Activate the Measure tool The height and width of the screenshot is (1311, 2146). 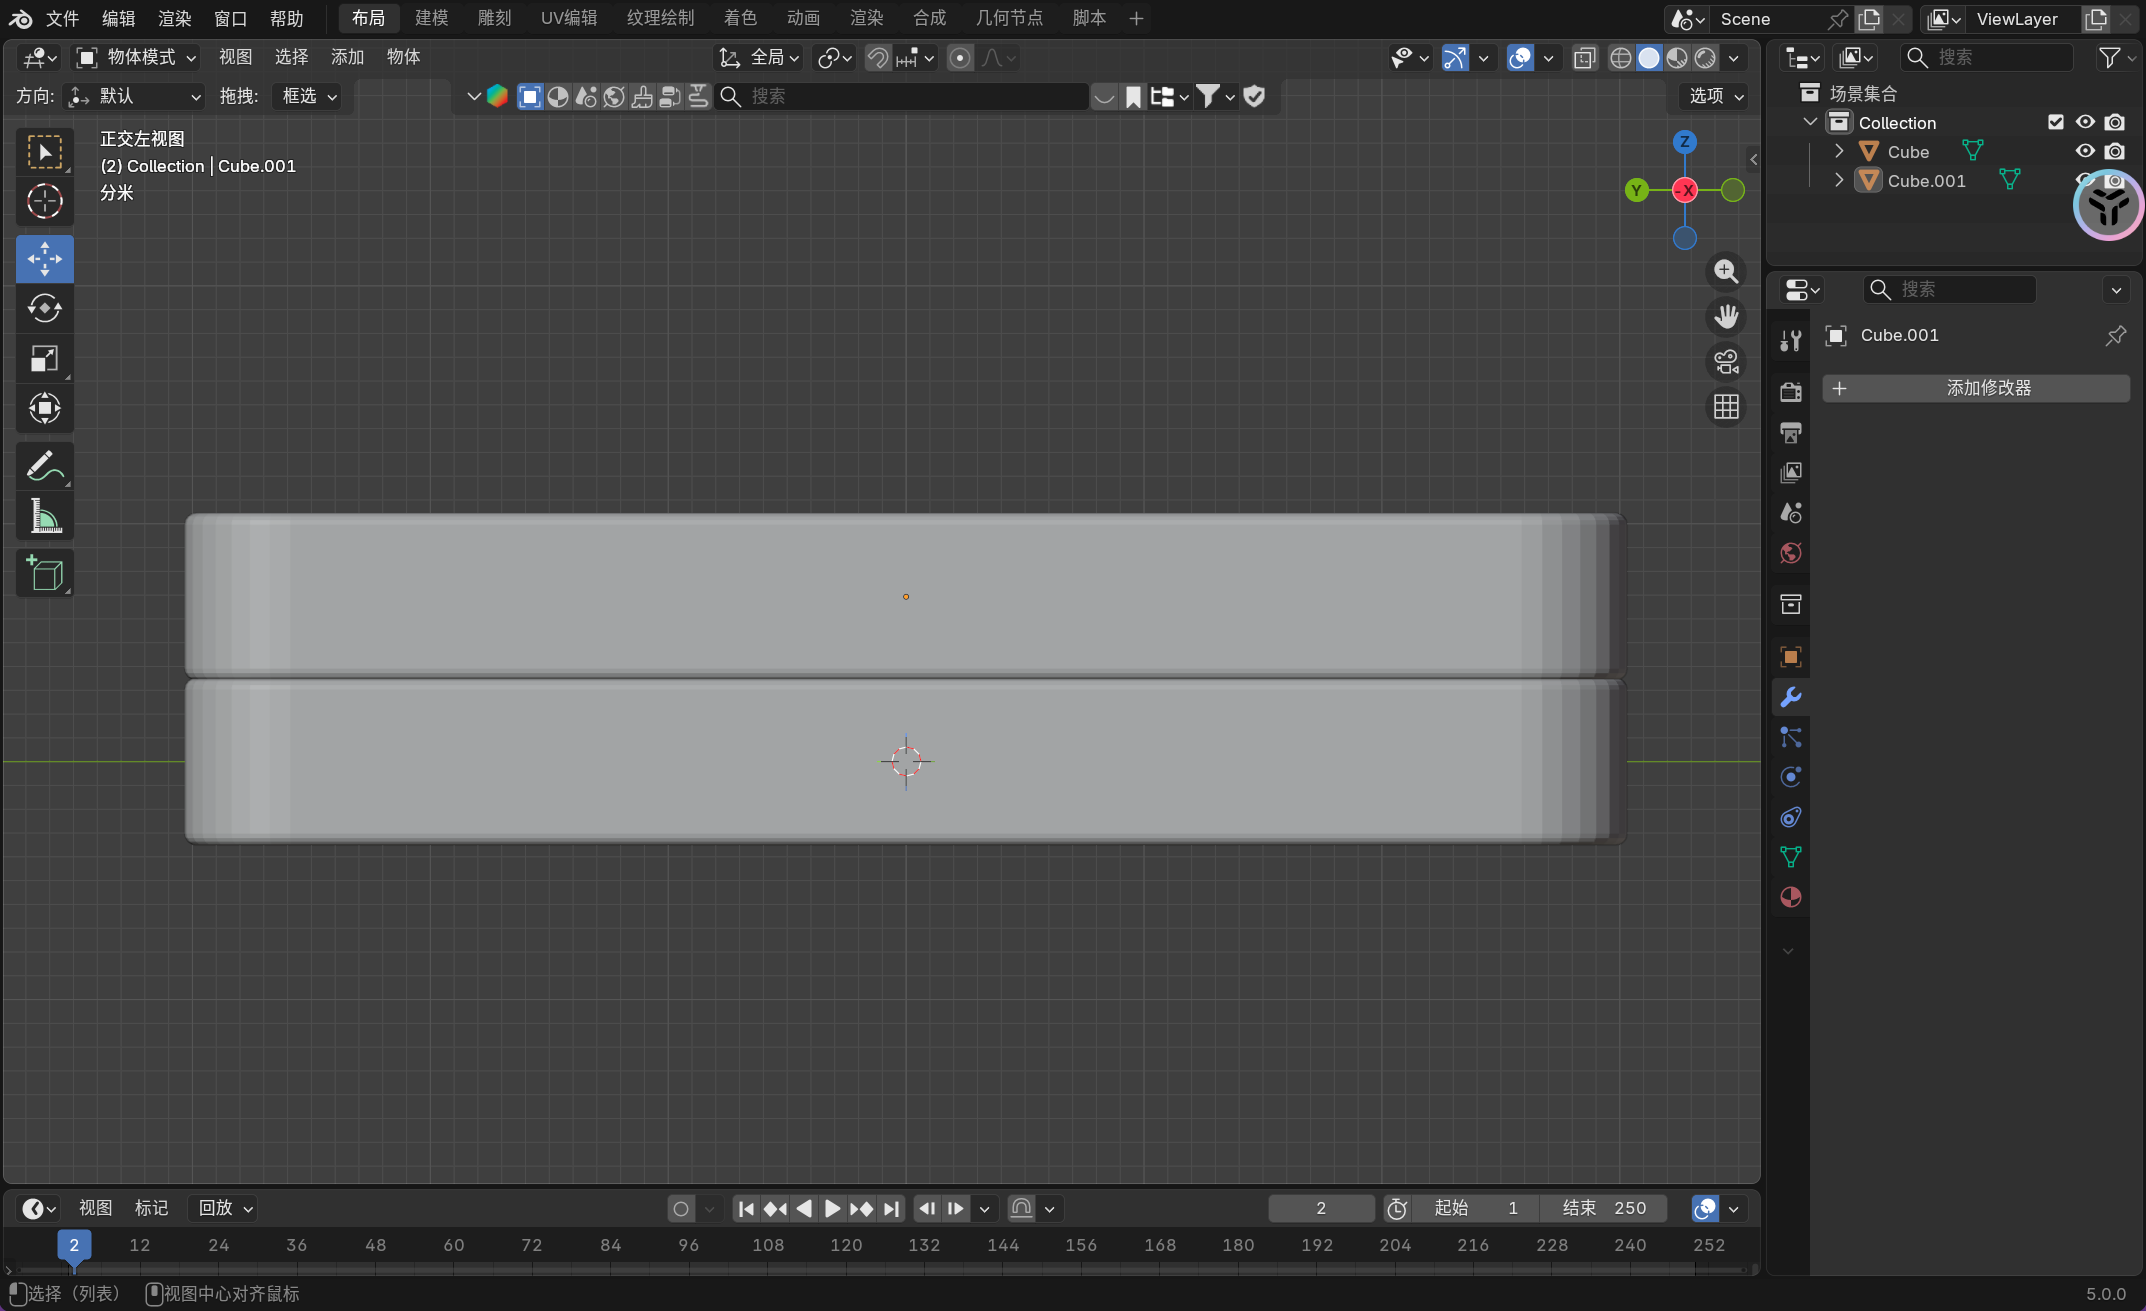(44, 516)
